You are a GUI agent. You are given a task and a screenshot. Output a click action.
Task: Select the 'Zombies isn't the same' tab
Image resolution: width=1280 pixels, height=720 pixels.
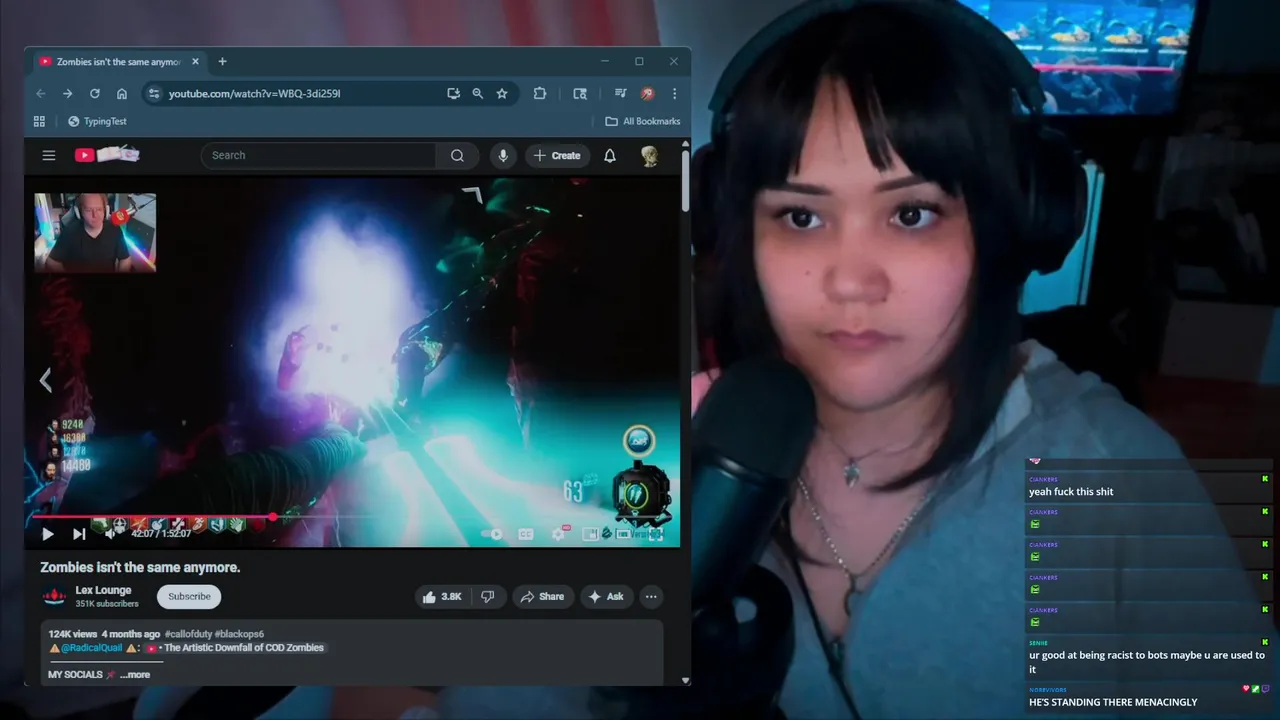coord(119,61)
